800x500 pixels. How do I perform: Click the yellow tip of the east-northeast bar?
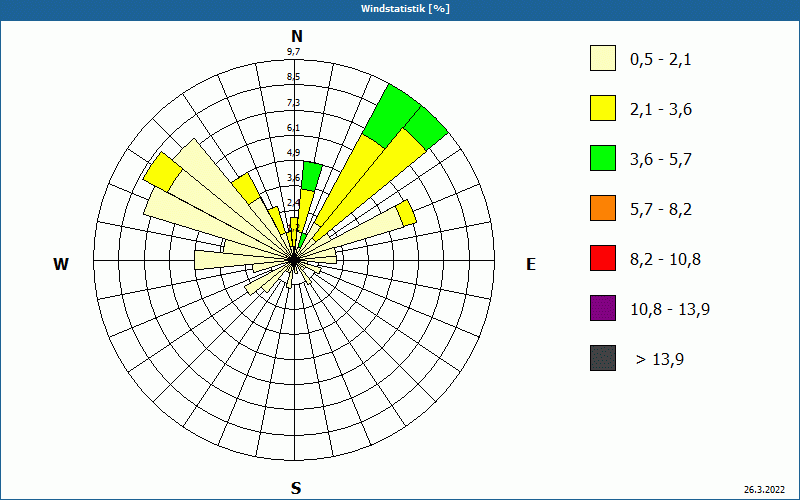[406, 213]
